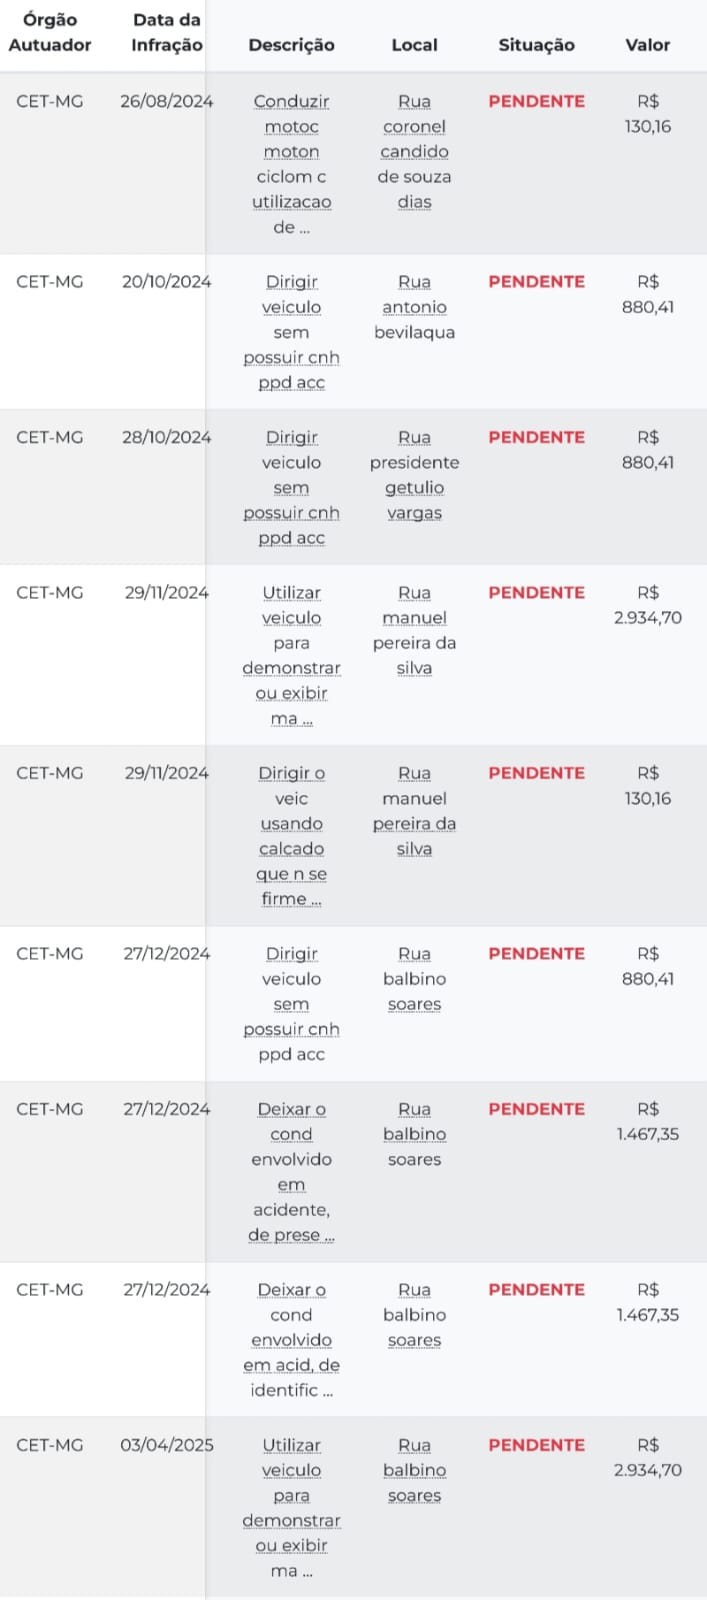Open description 'Dirigir o veic usando calcado'
The width and height of the screenshot is (707, 1600).
291,836
